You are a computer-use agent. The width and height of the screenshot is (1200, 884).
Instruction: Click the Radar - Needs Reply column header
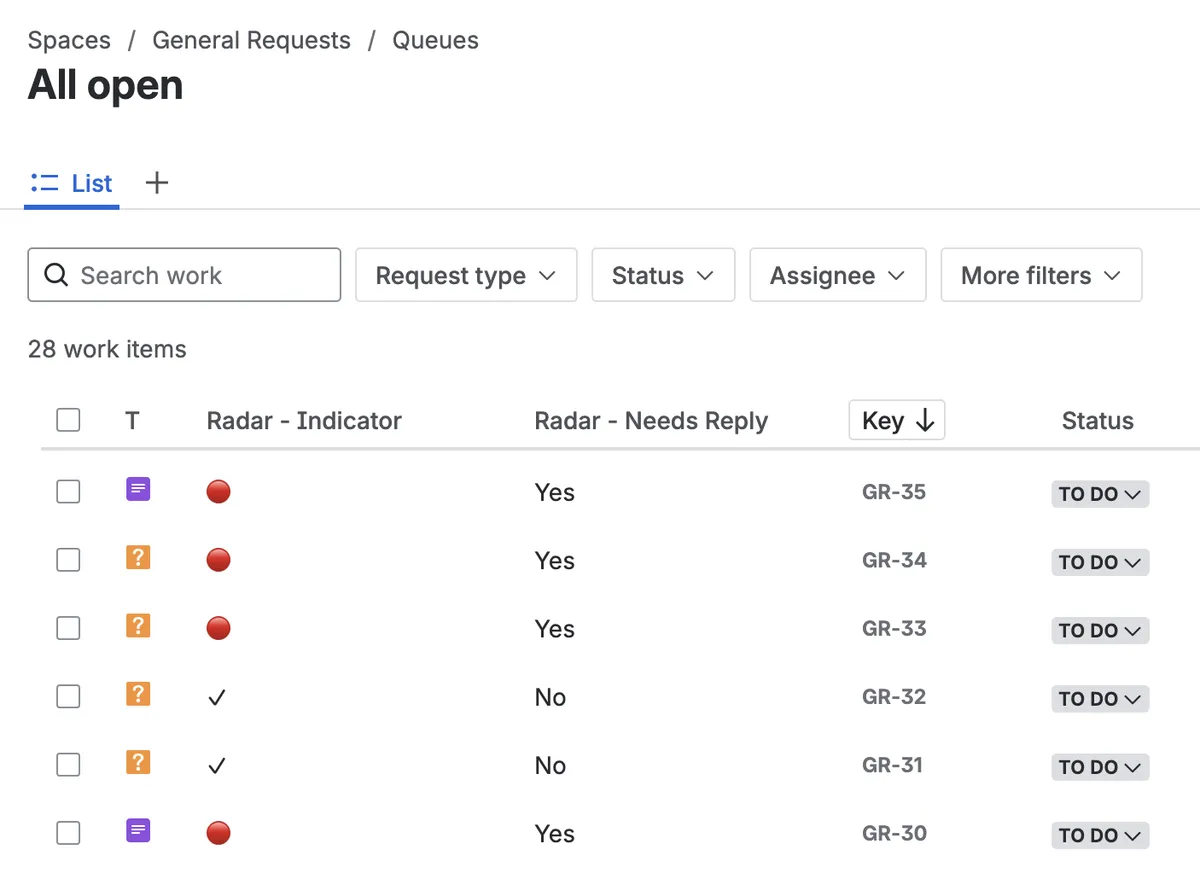[x=651, y=421]
